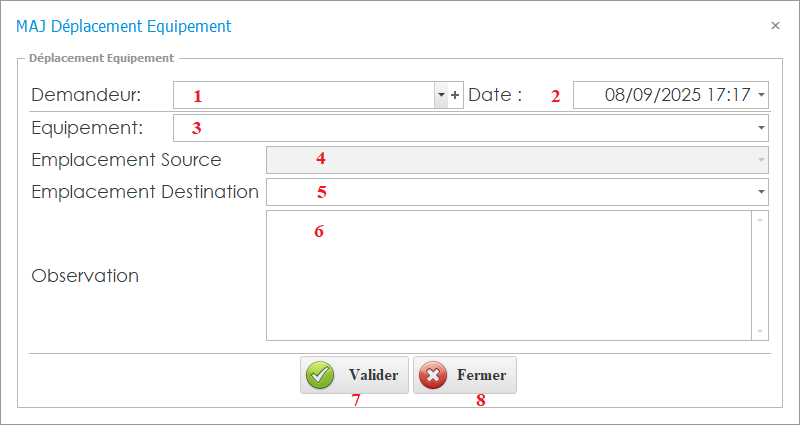The image size is (800, 425).
Task: Expand the Equipement dropdown list
Action: (x=762, y=128)
